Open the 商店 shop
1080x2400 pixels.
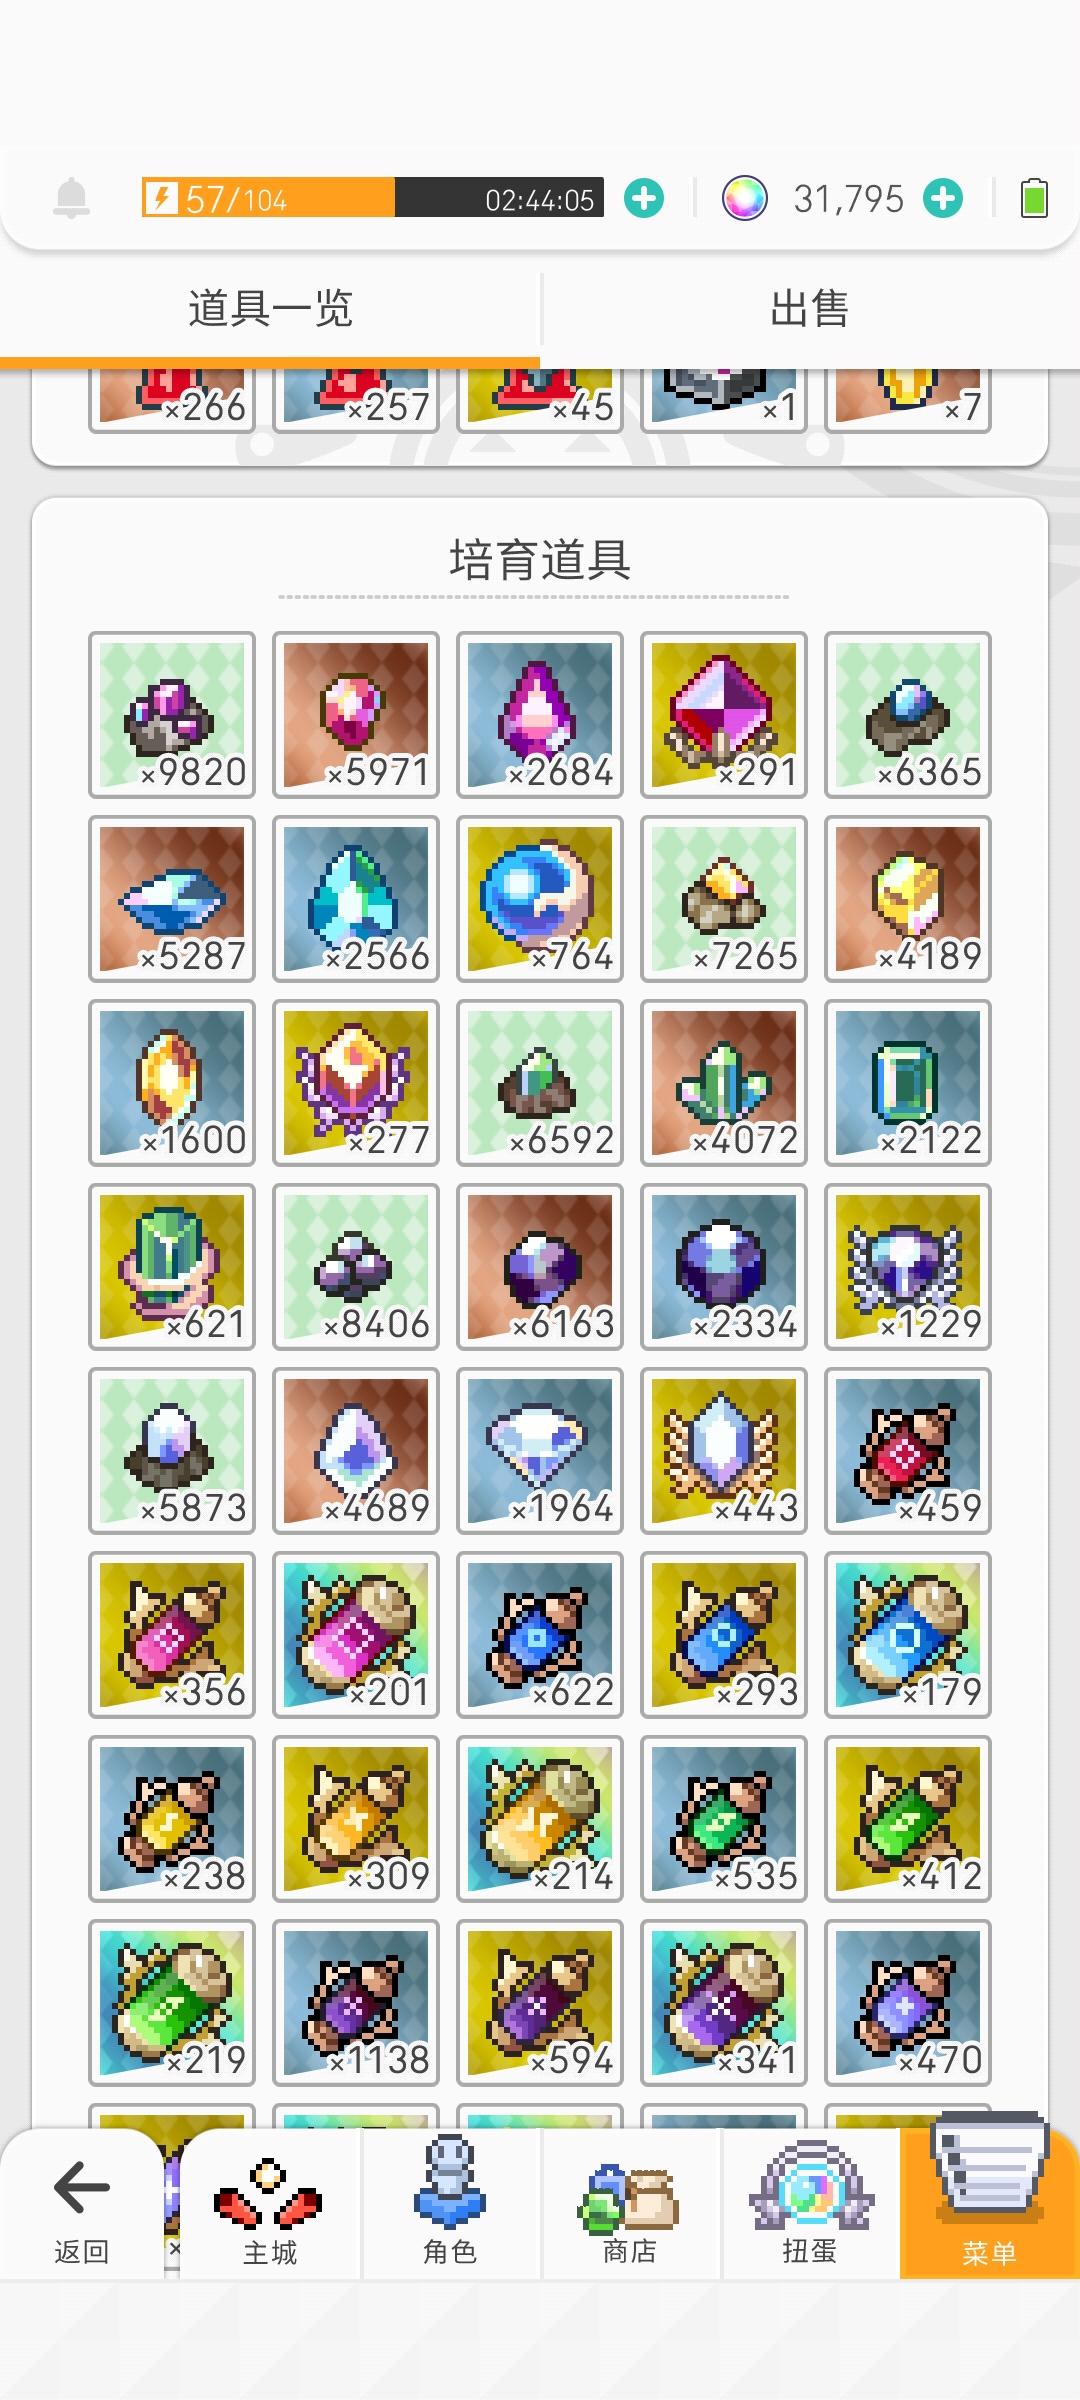click(630, 2209)
